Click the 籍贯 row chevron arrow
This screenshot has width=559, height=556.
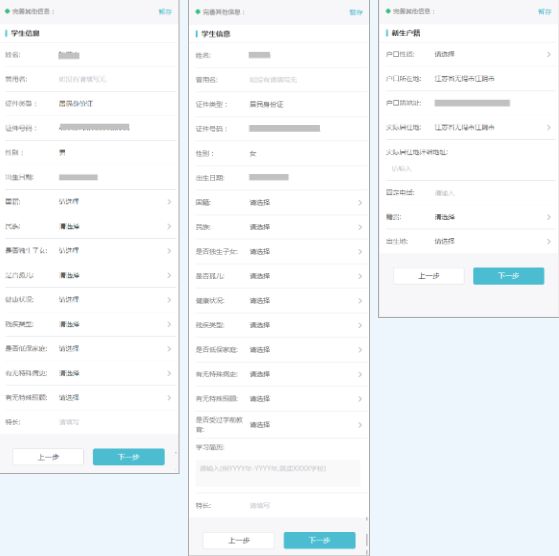click(x=549, y=217)
